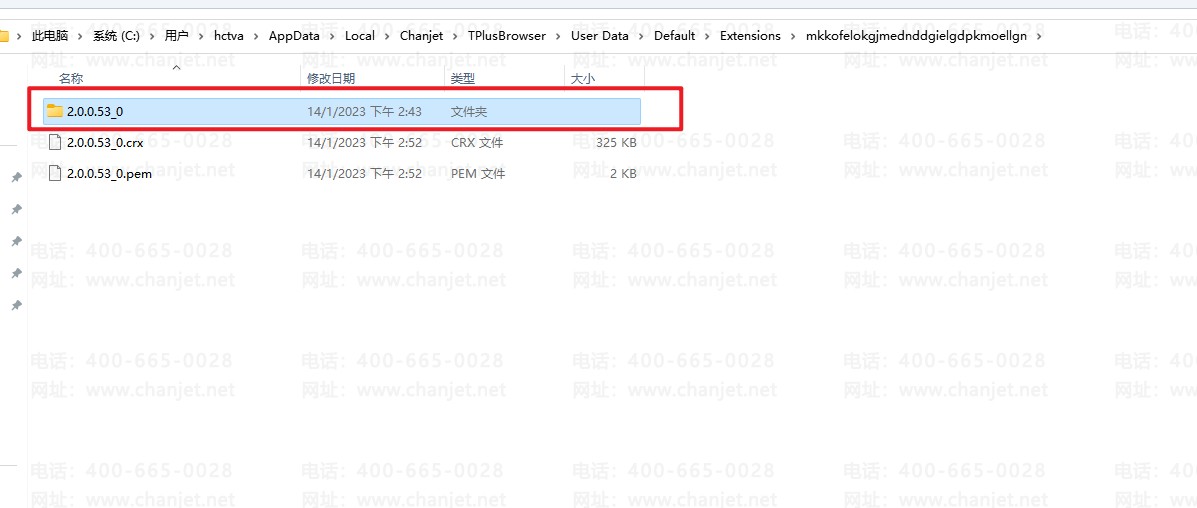The image size is (1197, 508).
Task: Sort files by the 类型 column header
Action: pyautogui.click(x=462, y=78)
